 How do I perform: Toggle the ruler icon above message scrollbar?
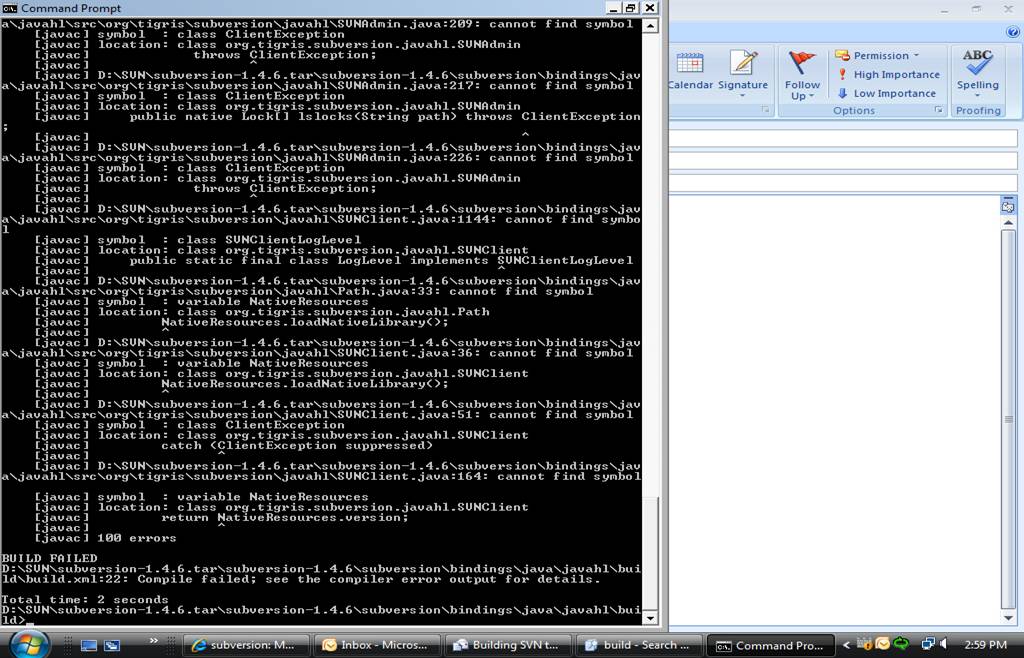point(1008,205)
